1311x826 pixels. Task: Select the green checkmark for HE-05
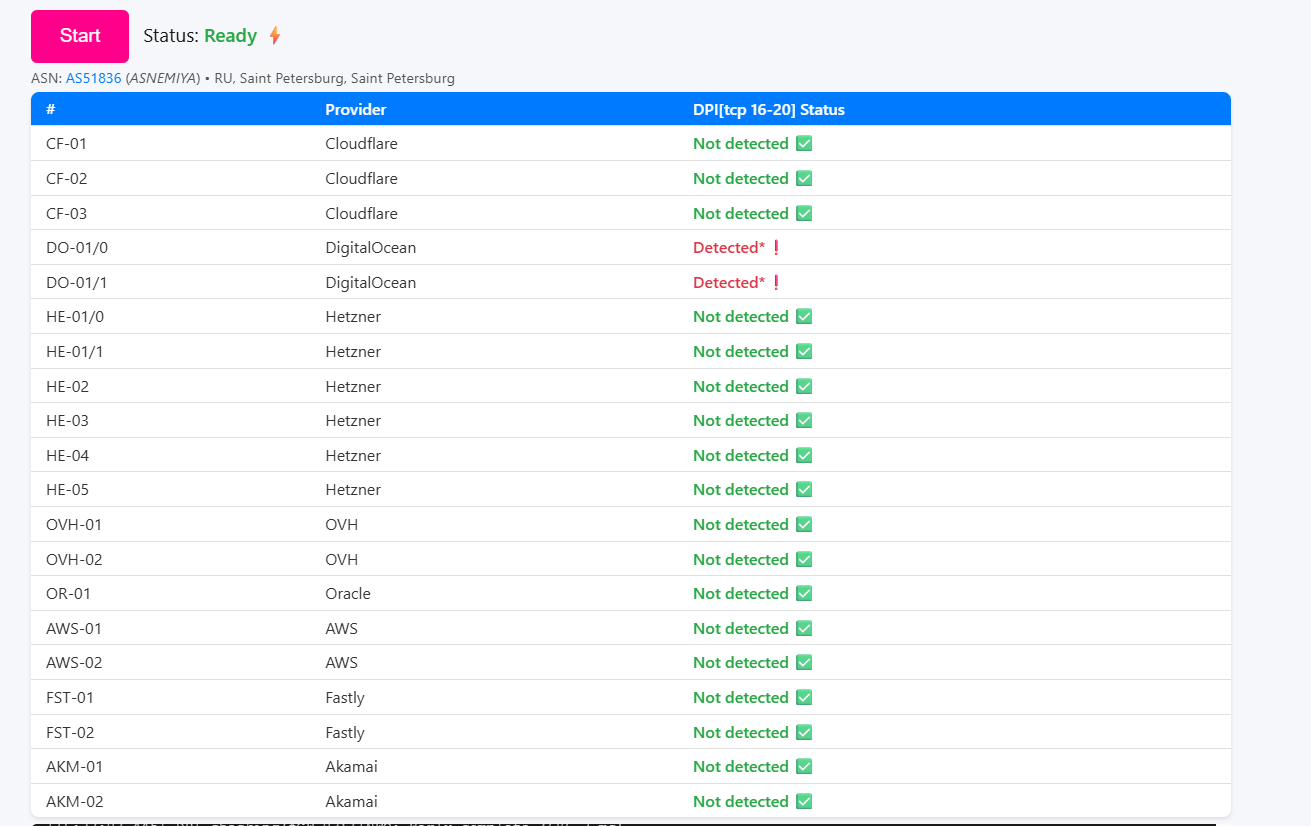(804, 490)
